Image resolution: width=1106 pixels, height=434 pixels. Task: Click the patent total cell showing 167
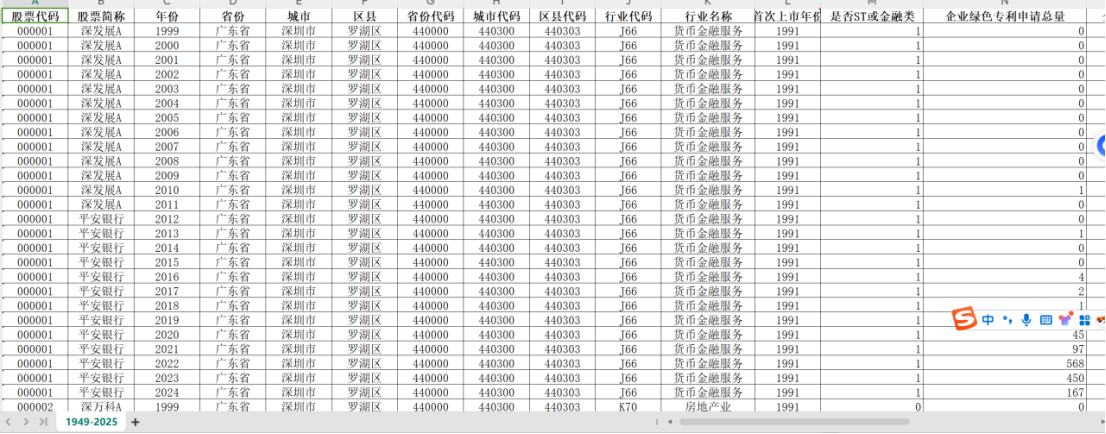[x=1005, y=392]
